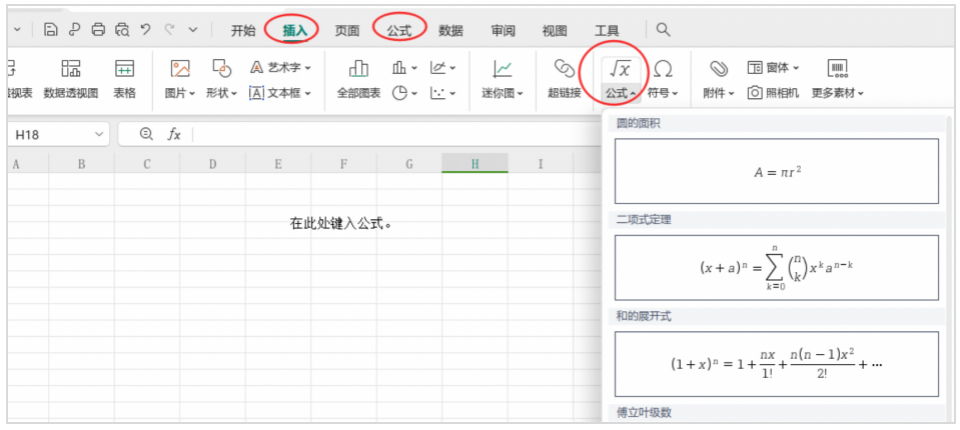Open the 文本框 text box dropdown
This screenshot has height=430, width=960.
pos(281,93)
